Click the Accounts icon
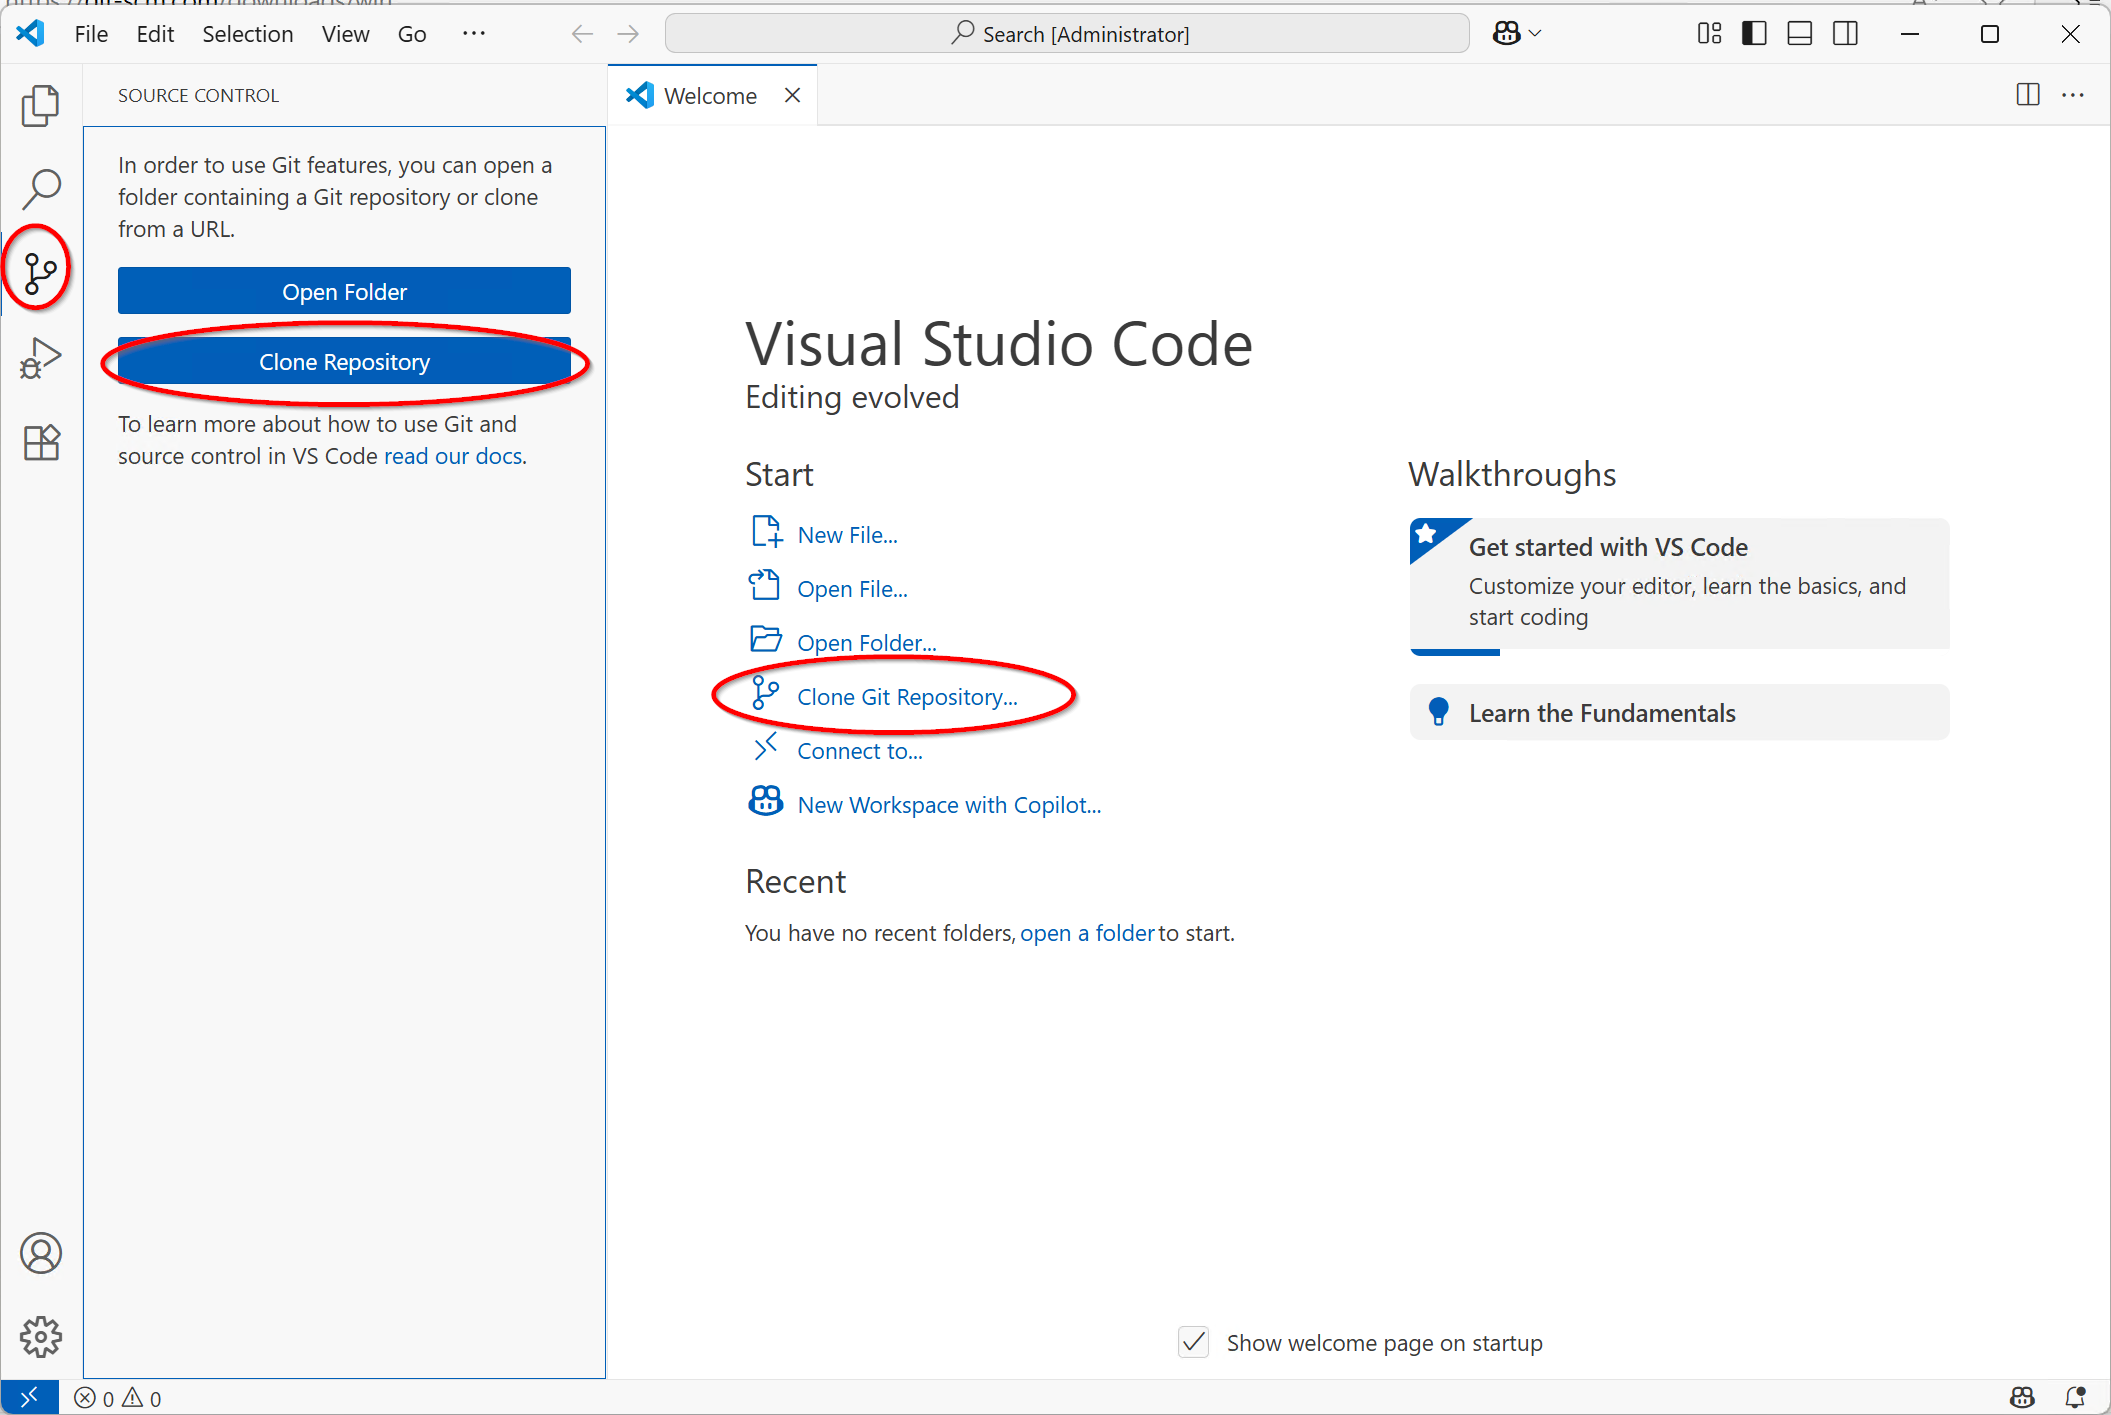Image resolution: width=2111 pixels, height=1415 pixels. [x=41, y=1253]
